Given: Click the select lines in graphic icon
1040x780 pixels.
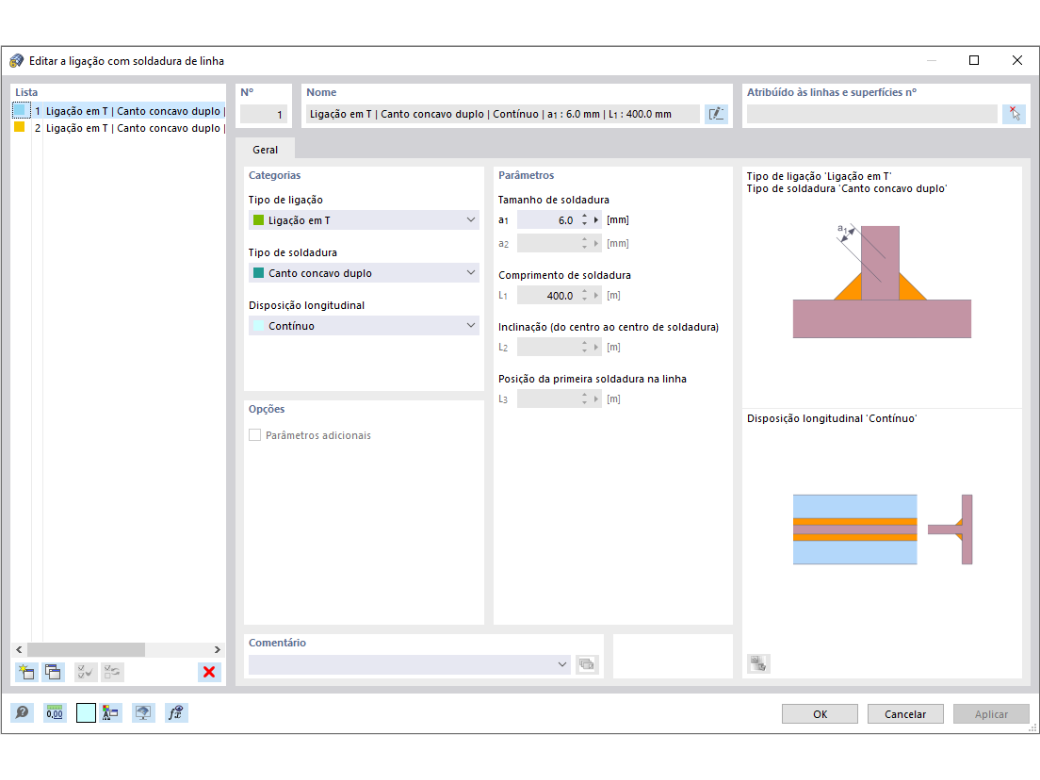Looking at the screenshot, I should pos(1015,114).
